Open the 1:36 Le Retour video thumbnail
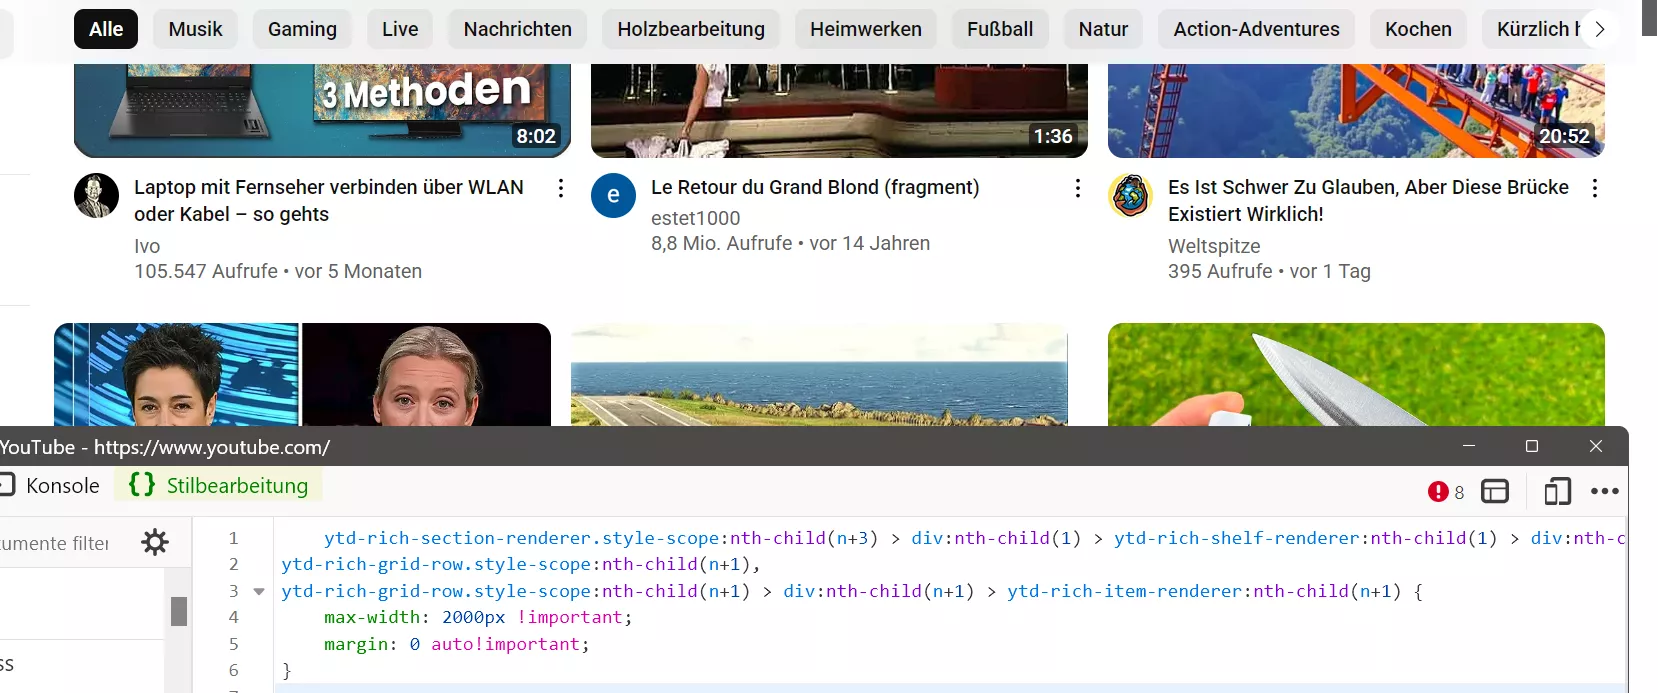 [x=839, y=110]
